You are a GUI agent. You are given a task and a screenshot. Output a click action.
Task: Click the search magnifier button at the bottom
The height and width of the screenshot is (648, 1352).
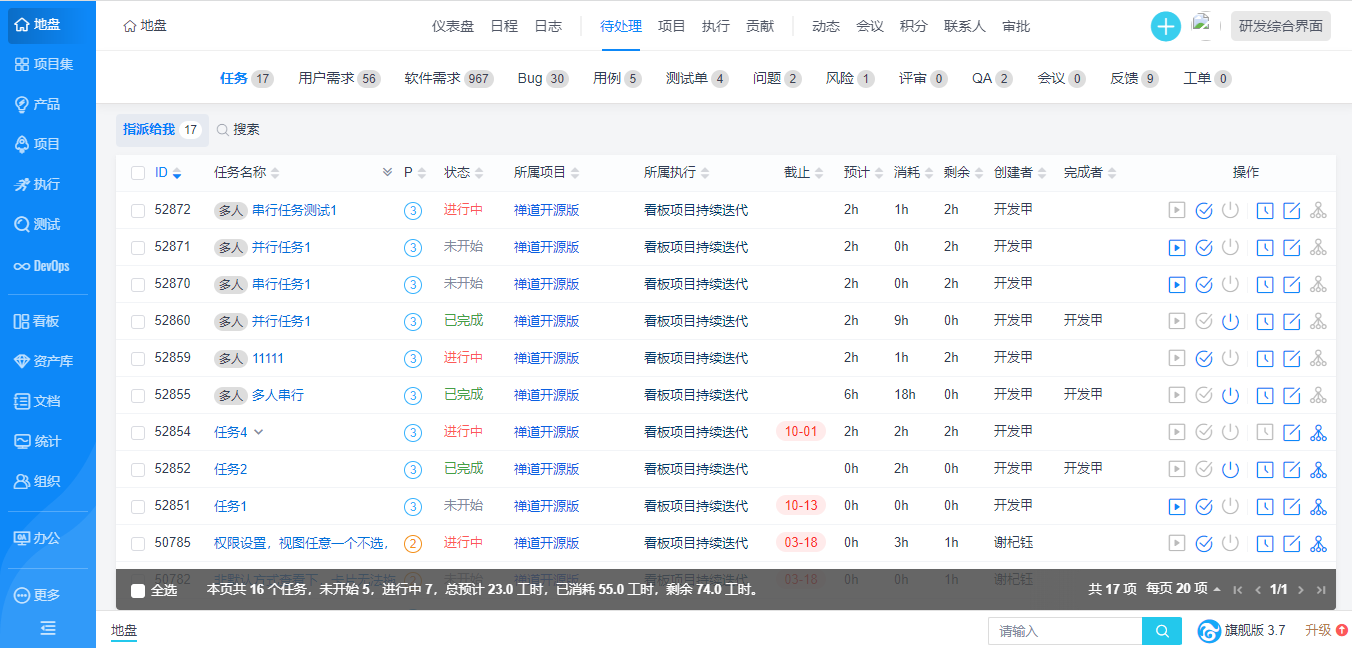1162,631
